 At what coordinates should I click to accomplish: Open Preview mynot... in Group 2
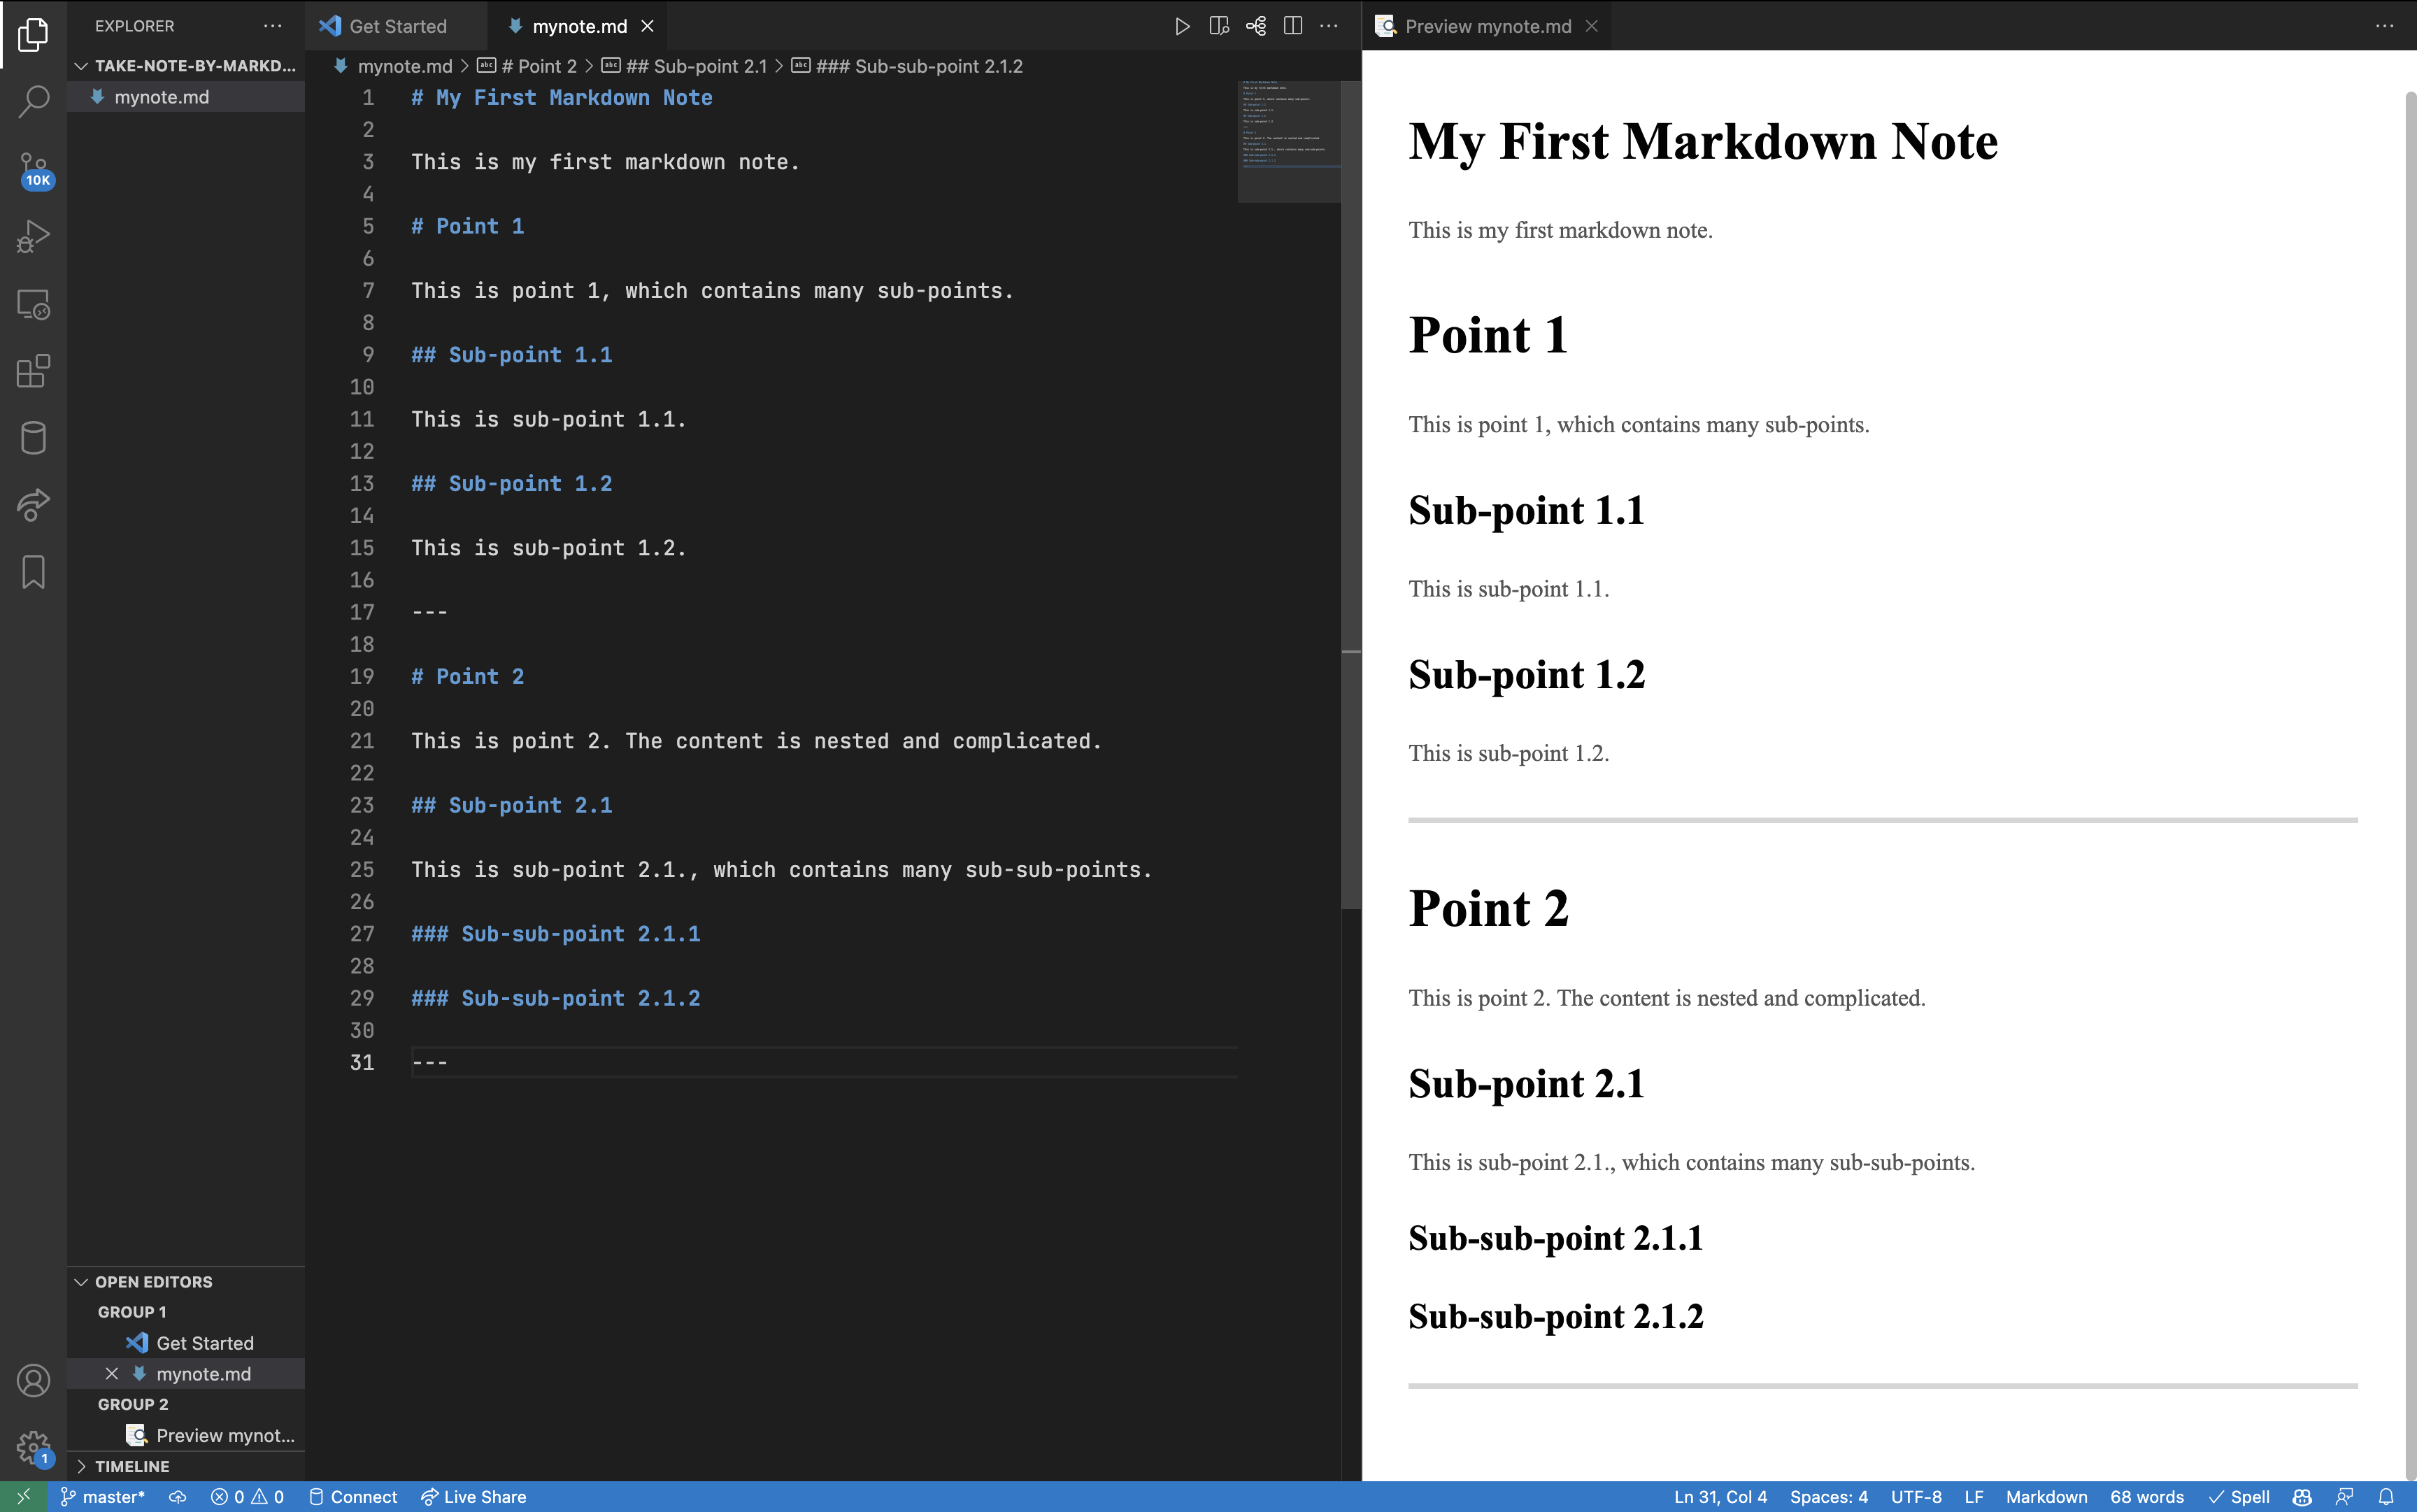coord(186,1435)
